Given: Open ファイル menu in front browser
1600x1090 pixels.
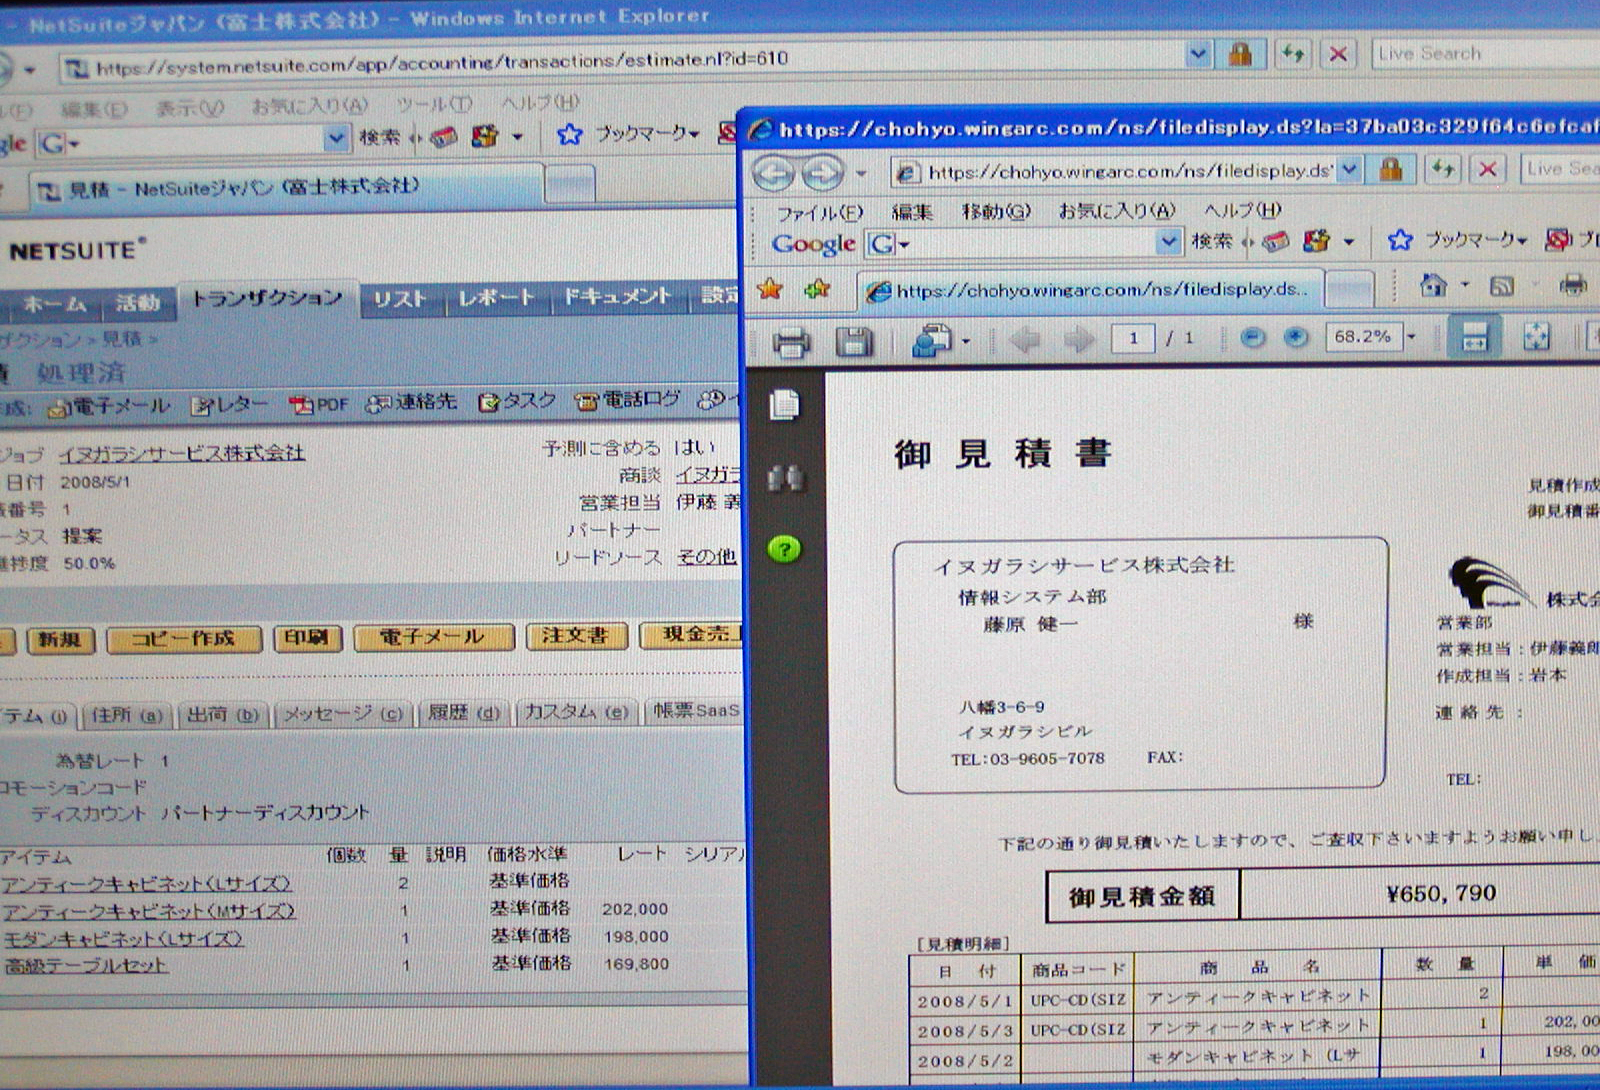Looking at the screenshot, I should (819, 213).
